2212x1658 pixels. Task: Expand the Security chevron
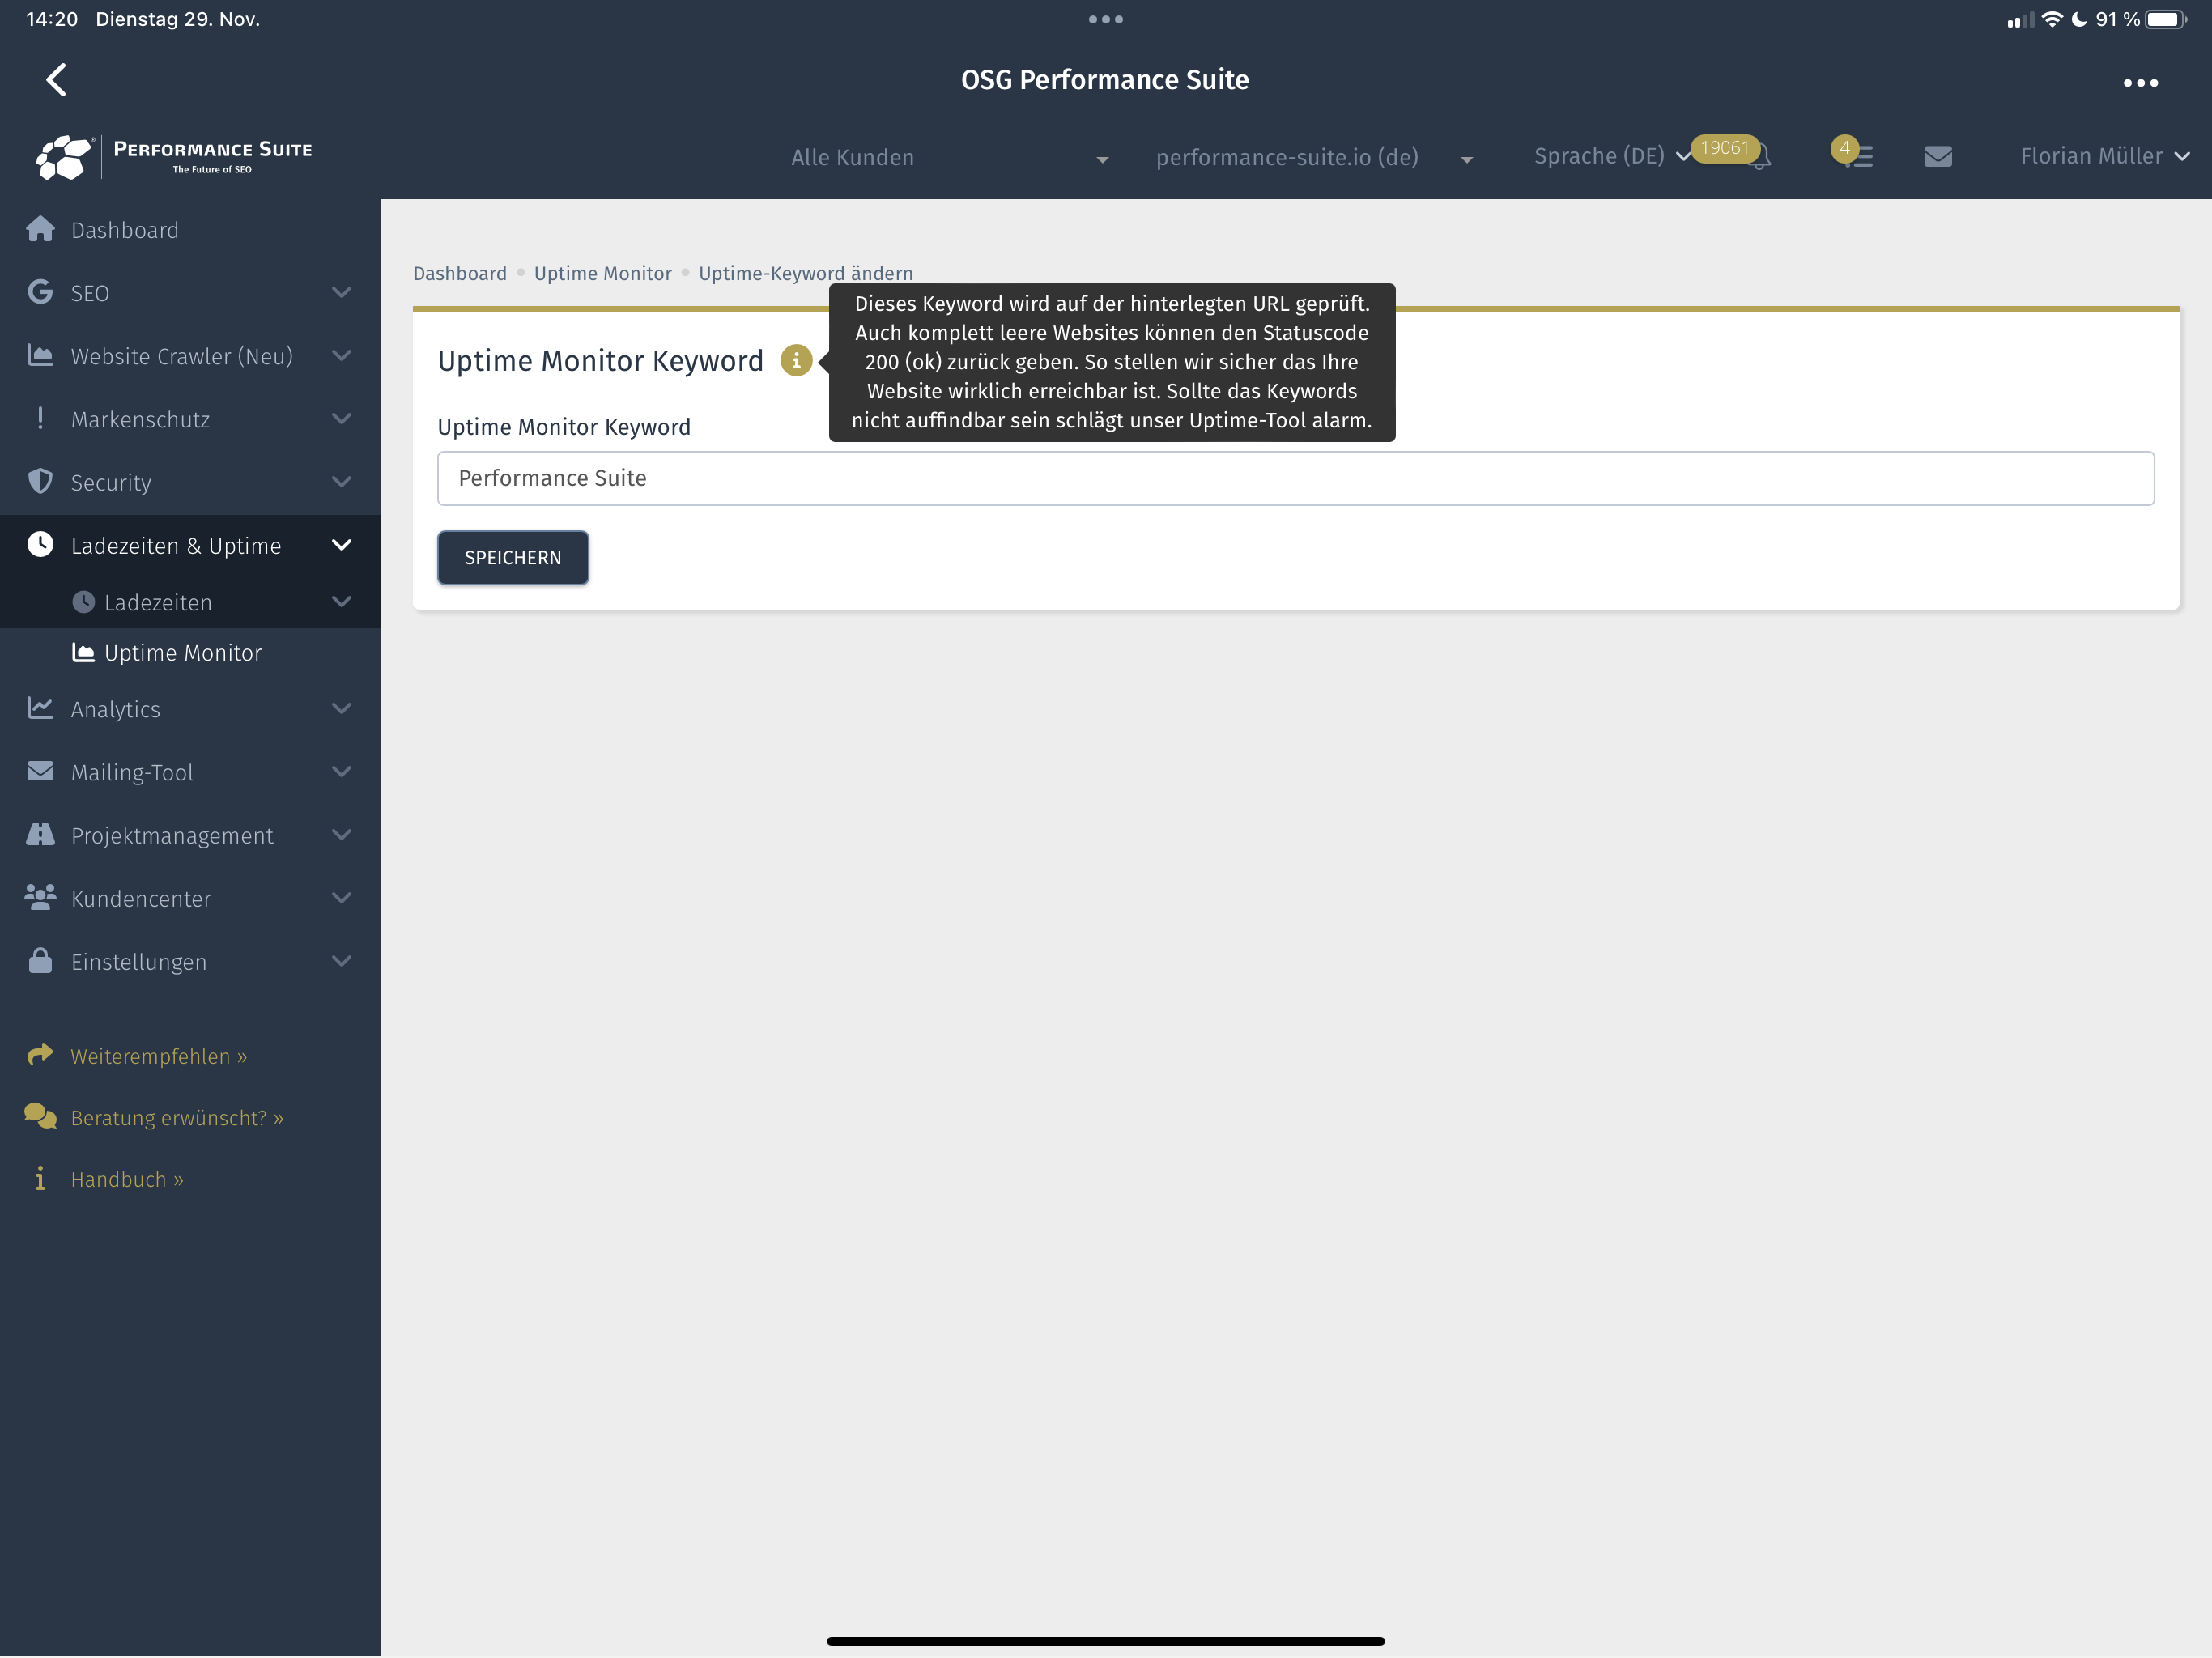[341, 482]
